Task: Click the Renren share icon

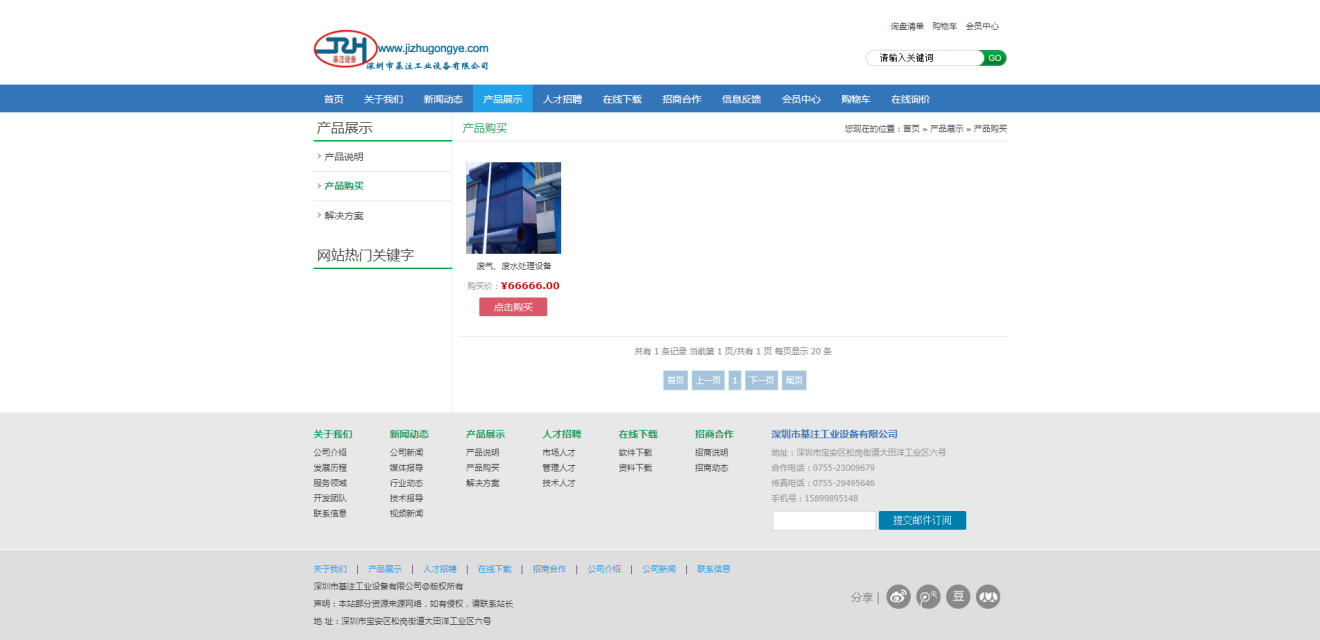Action: [988, 597]
